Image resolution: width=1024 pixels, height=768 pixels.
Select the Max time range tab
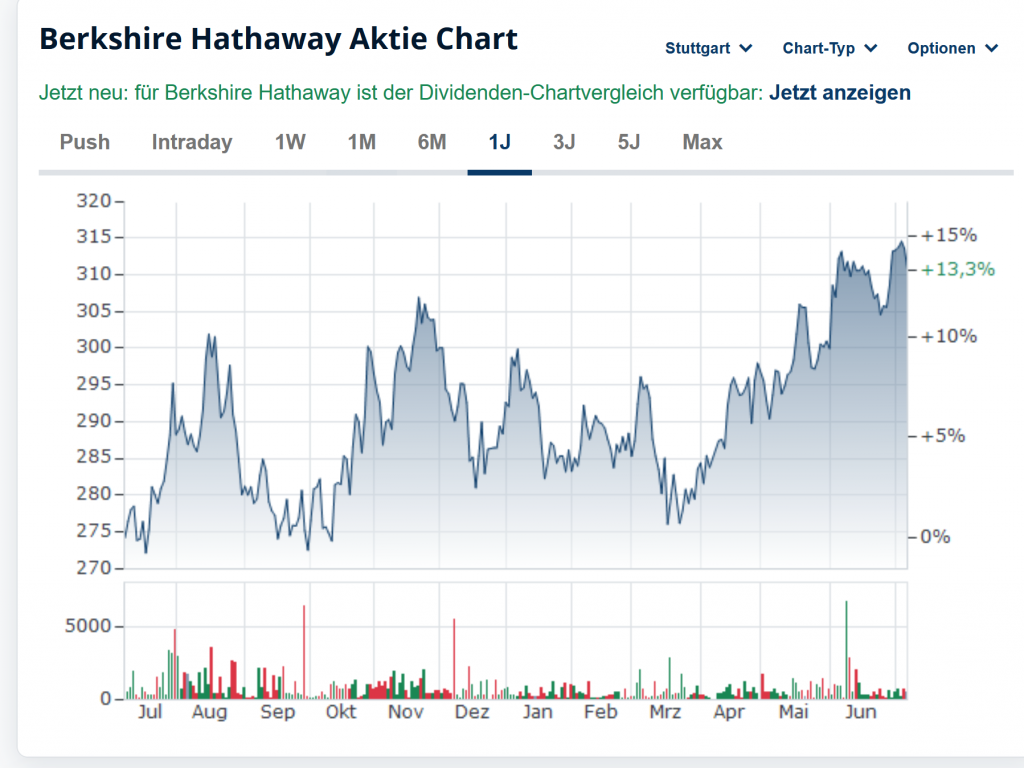703,142
